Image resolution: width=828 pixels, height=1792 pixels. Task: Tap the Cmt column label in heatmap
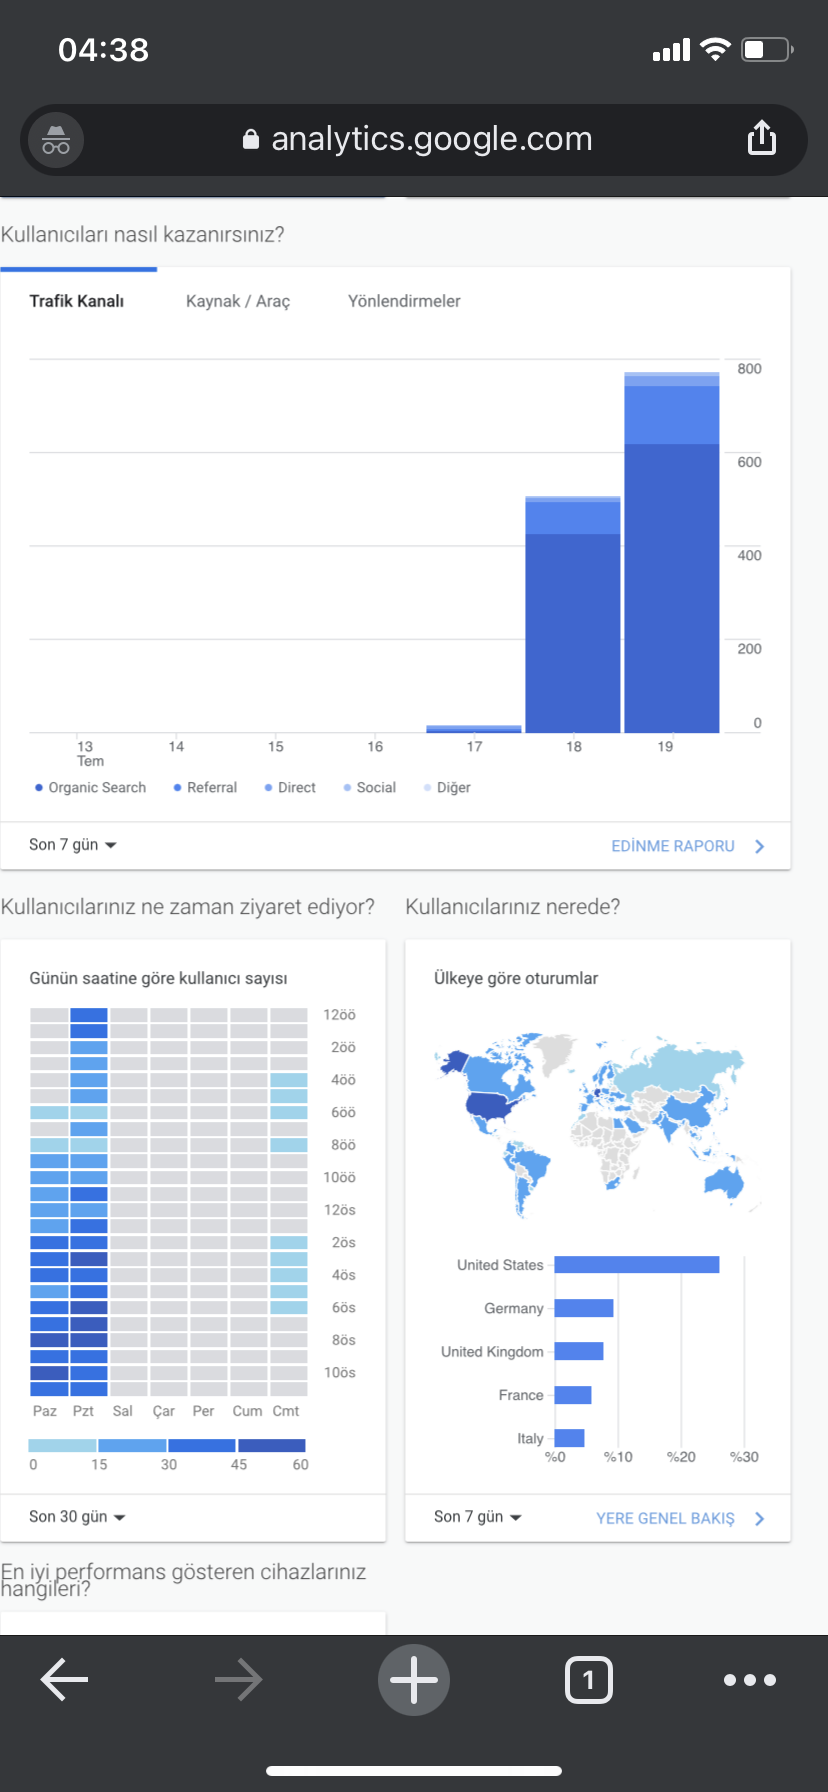point(286,1411)
